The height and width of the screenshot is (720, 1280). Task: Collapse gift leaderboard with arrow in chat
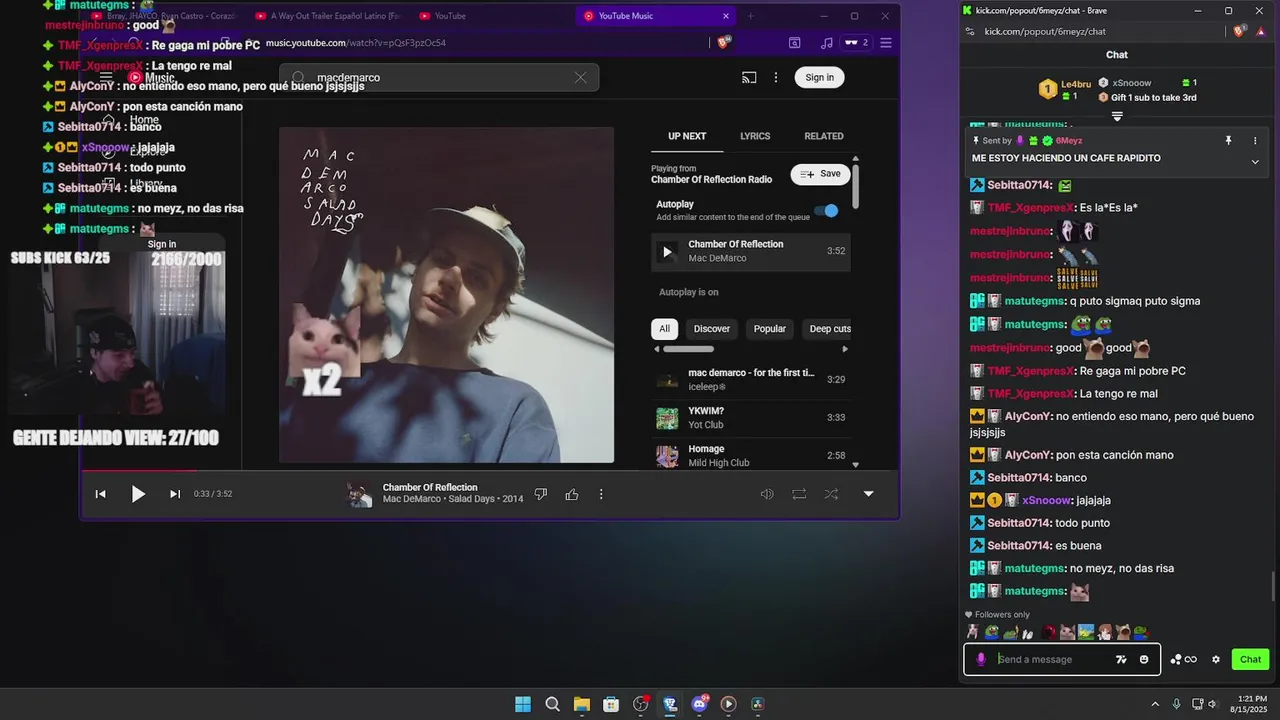point(1117,116)
